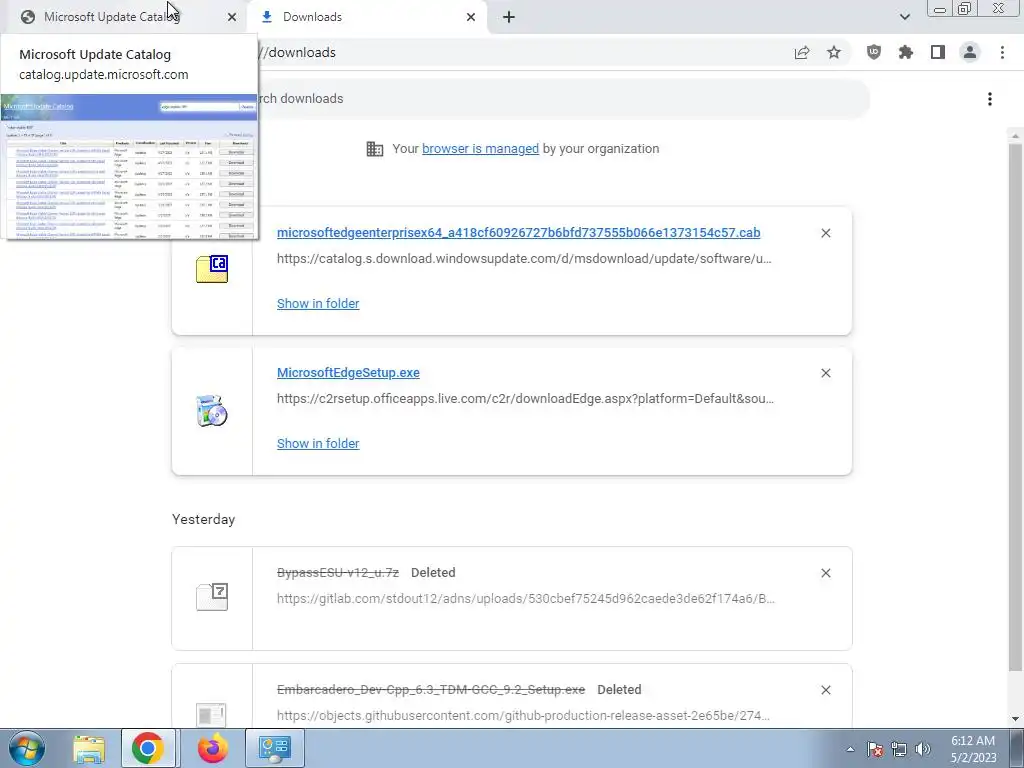Click the taskbar clock showing 6:12 AM

(973, 749)
